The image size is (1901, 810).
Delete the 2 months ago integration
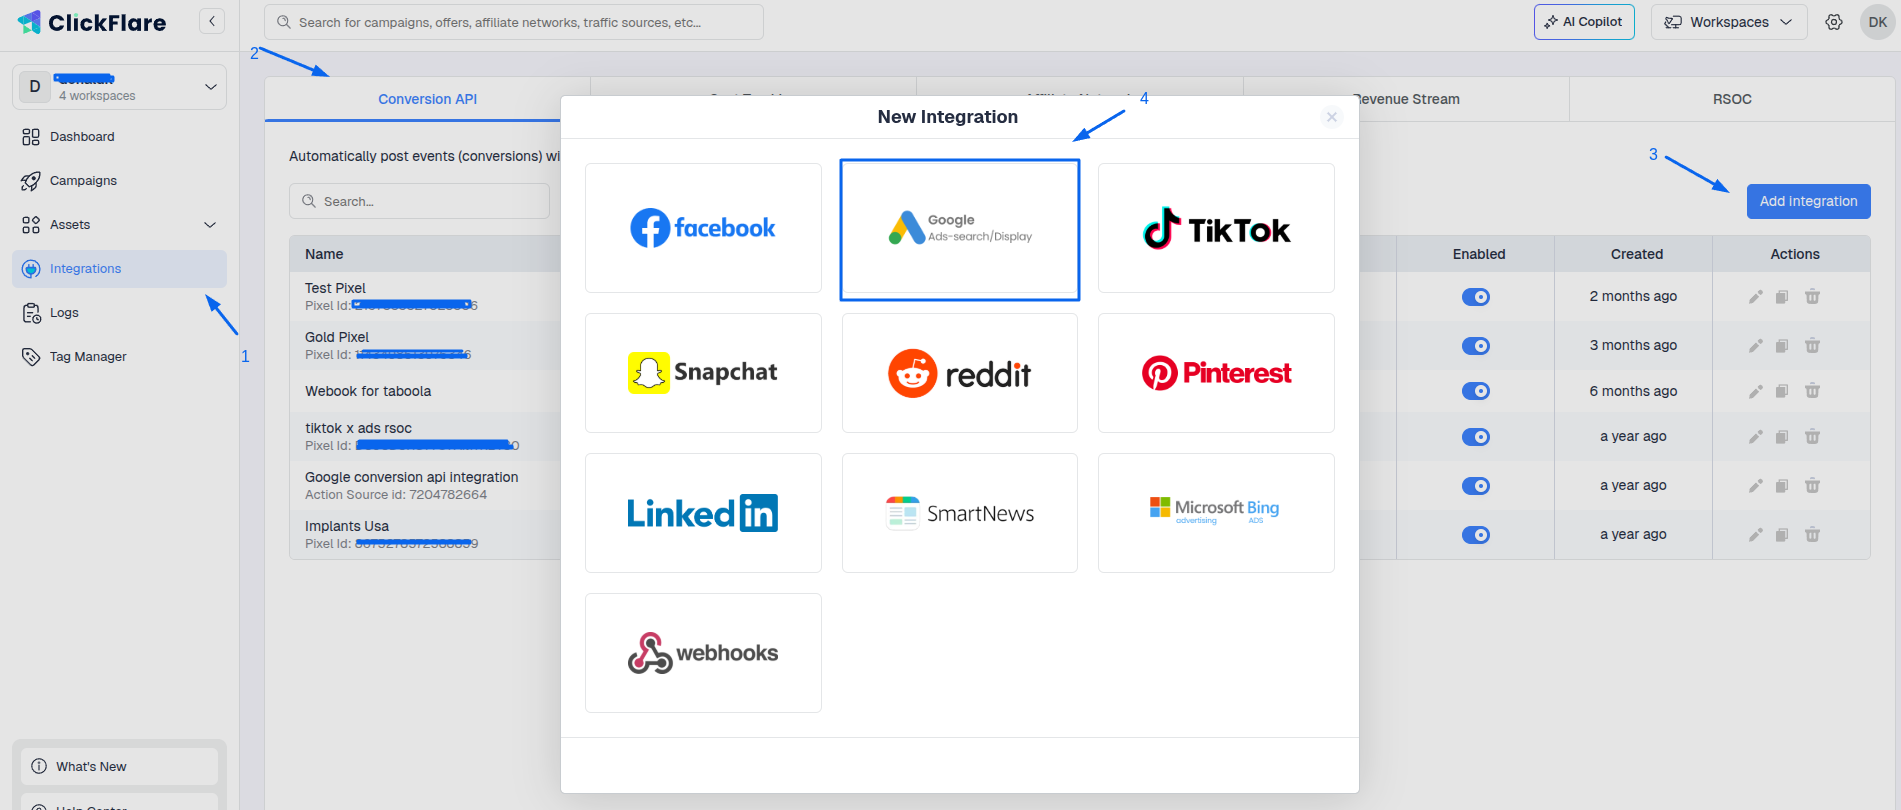(x=1812, y=297)
